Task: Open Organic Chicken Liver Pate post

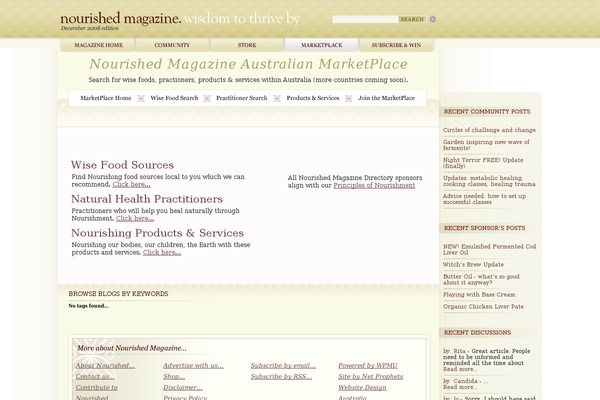Action: (x=483, y=307)
